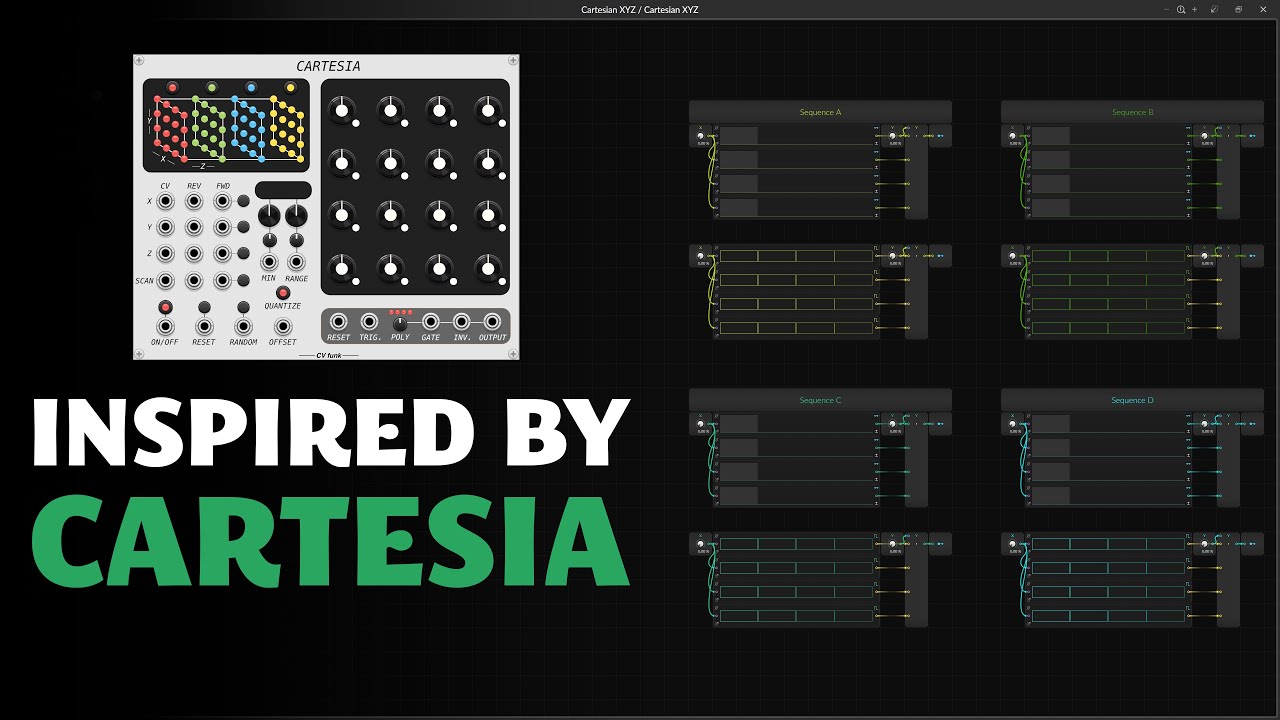The width and height of the screenshot is (1280, 720).
Task: Click the GATE output jack
Action: [431, 322]
